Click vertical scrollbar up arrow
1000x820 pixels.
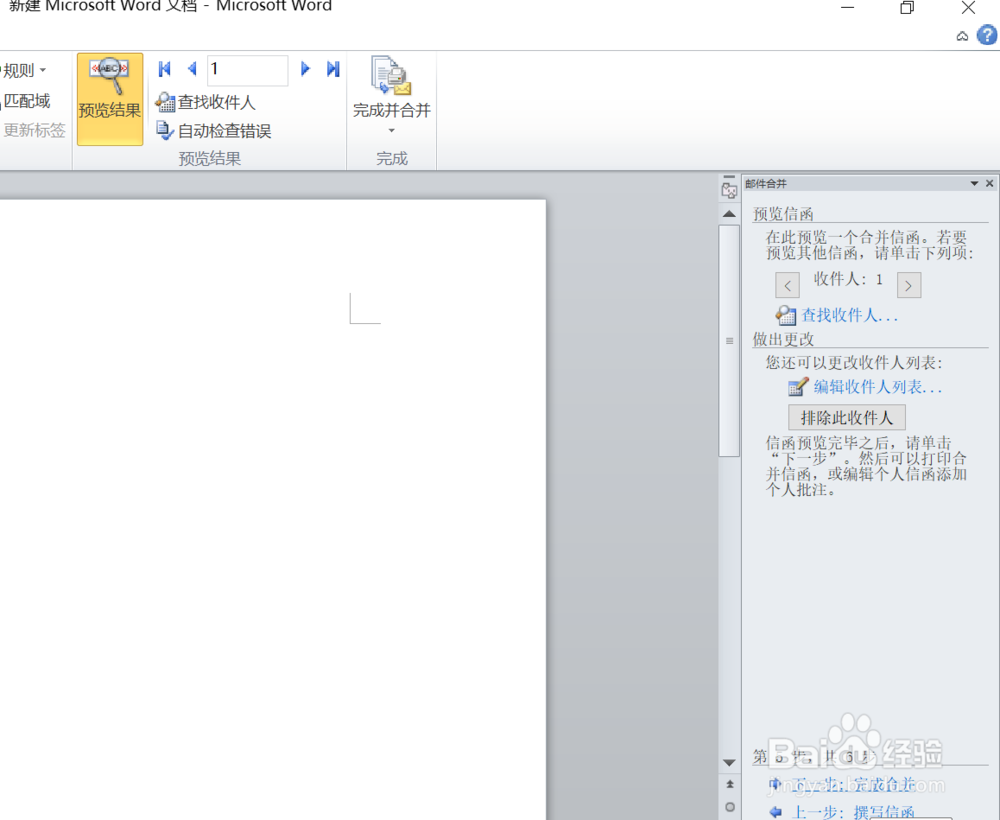729,214
